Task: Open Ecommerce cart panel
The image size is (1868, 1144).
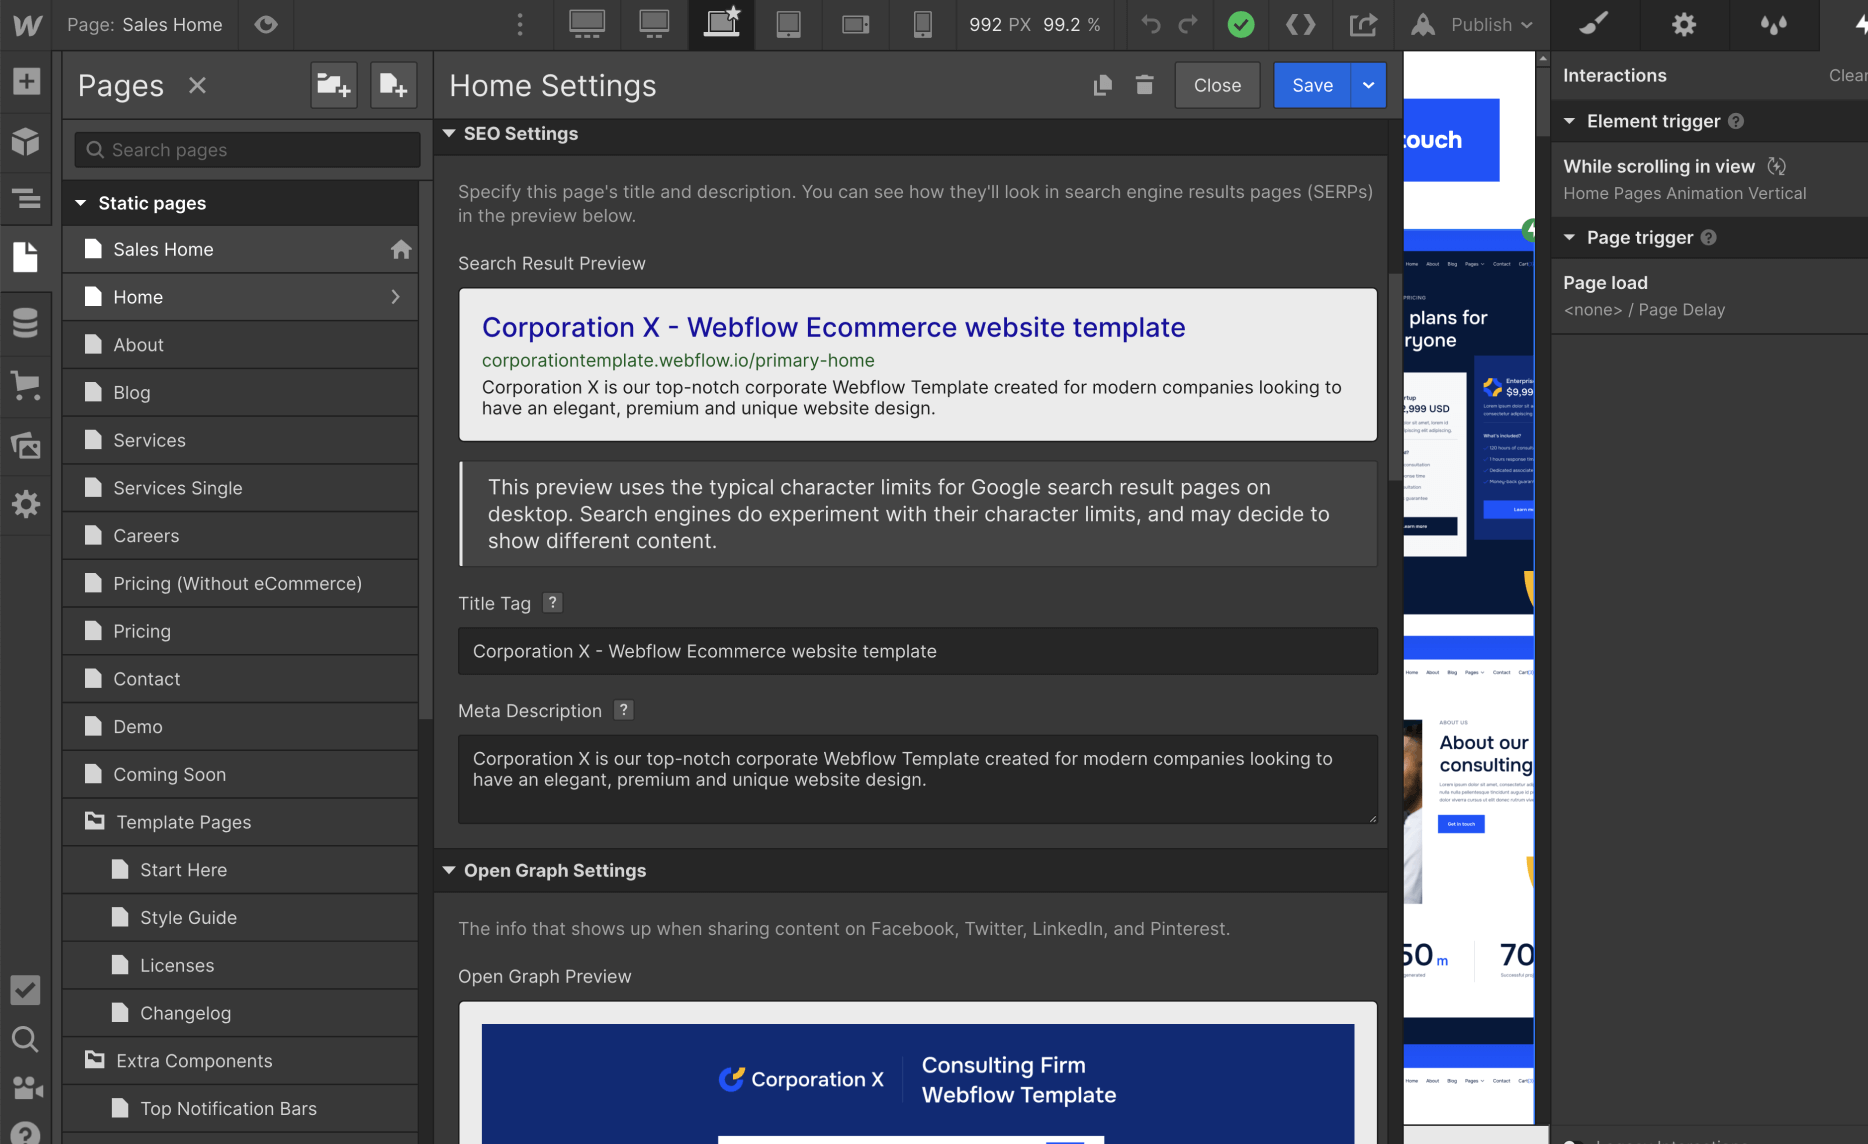Action: point(26,385)
